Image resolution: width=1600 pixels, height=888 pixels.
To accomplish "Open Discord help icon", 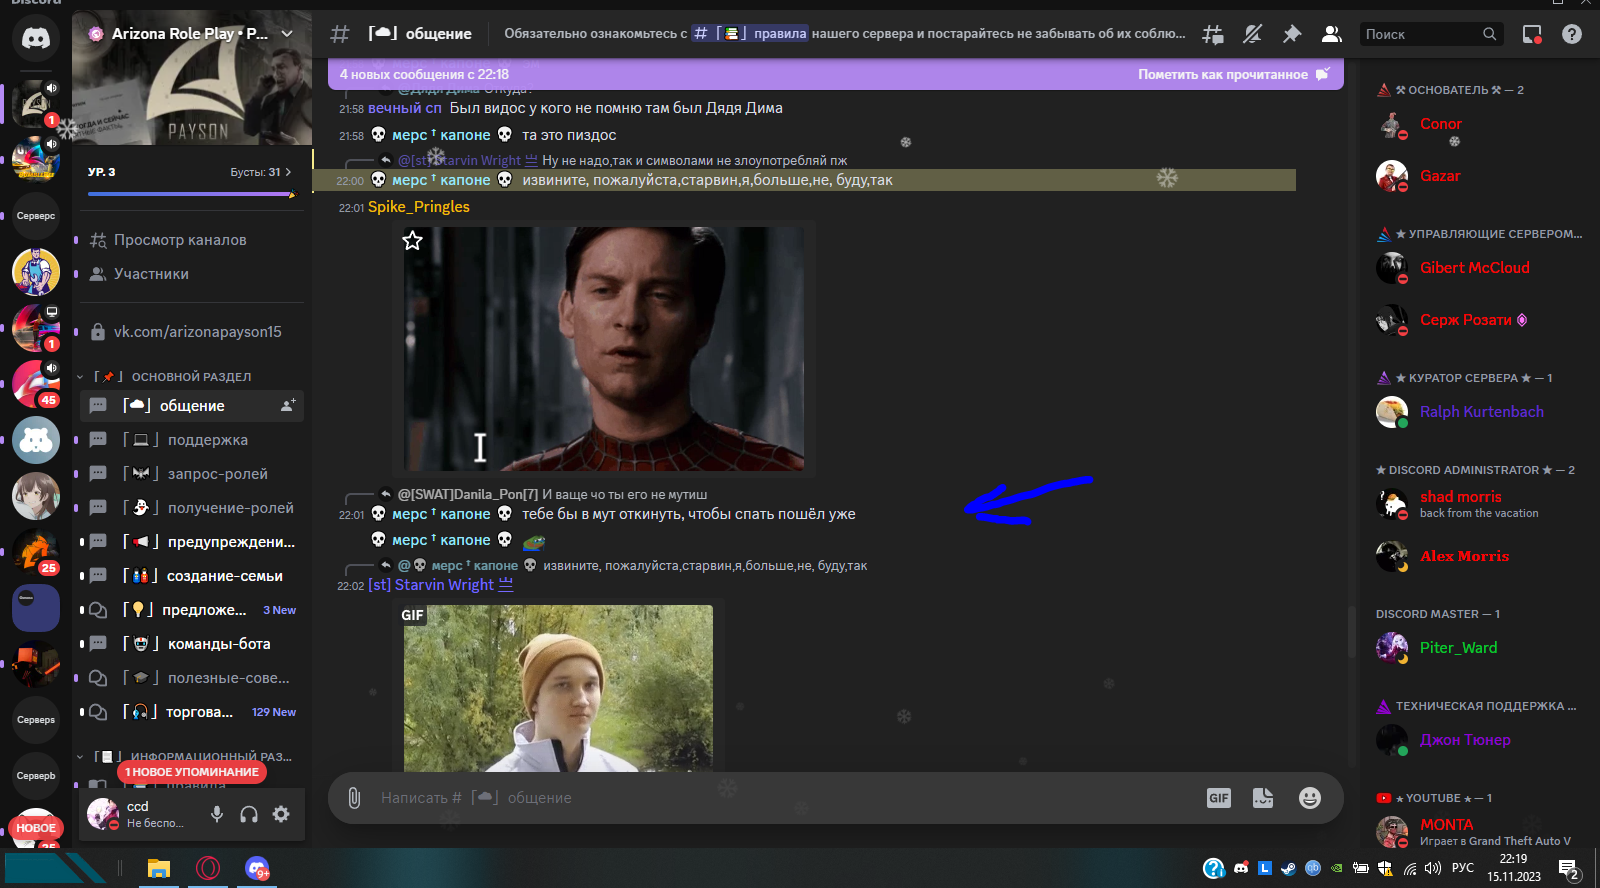I will tap(1572, 34).
